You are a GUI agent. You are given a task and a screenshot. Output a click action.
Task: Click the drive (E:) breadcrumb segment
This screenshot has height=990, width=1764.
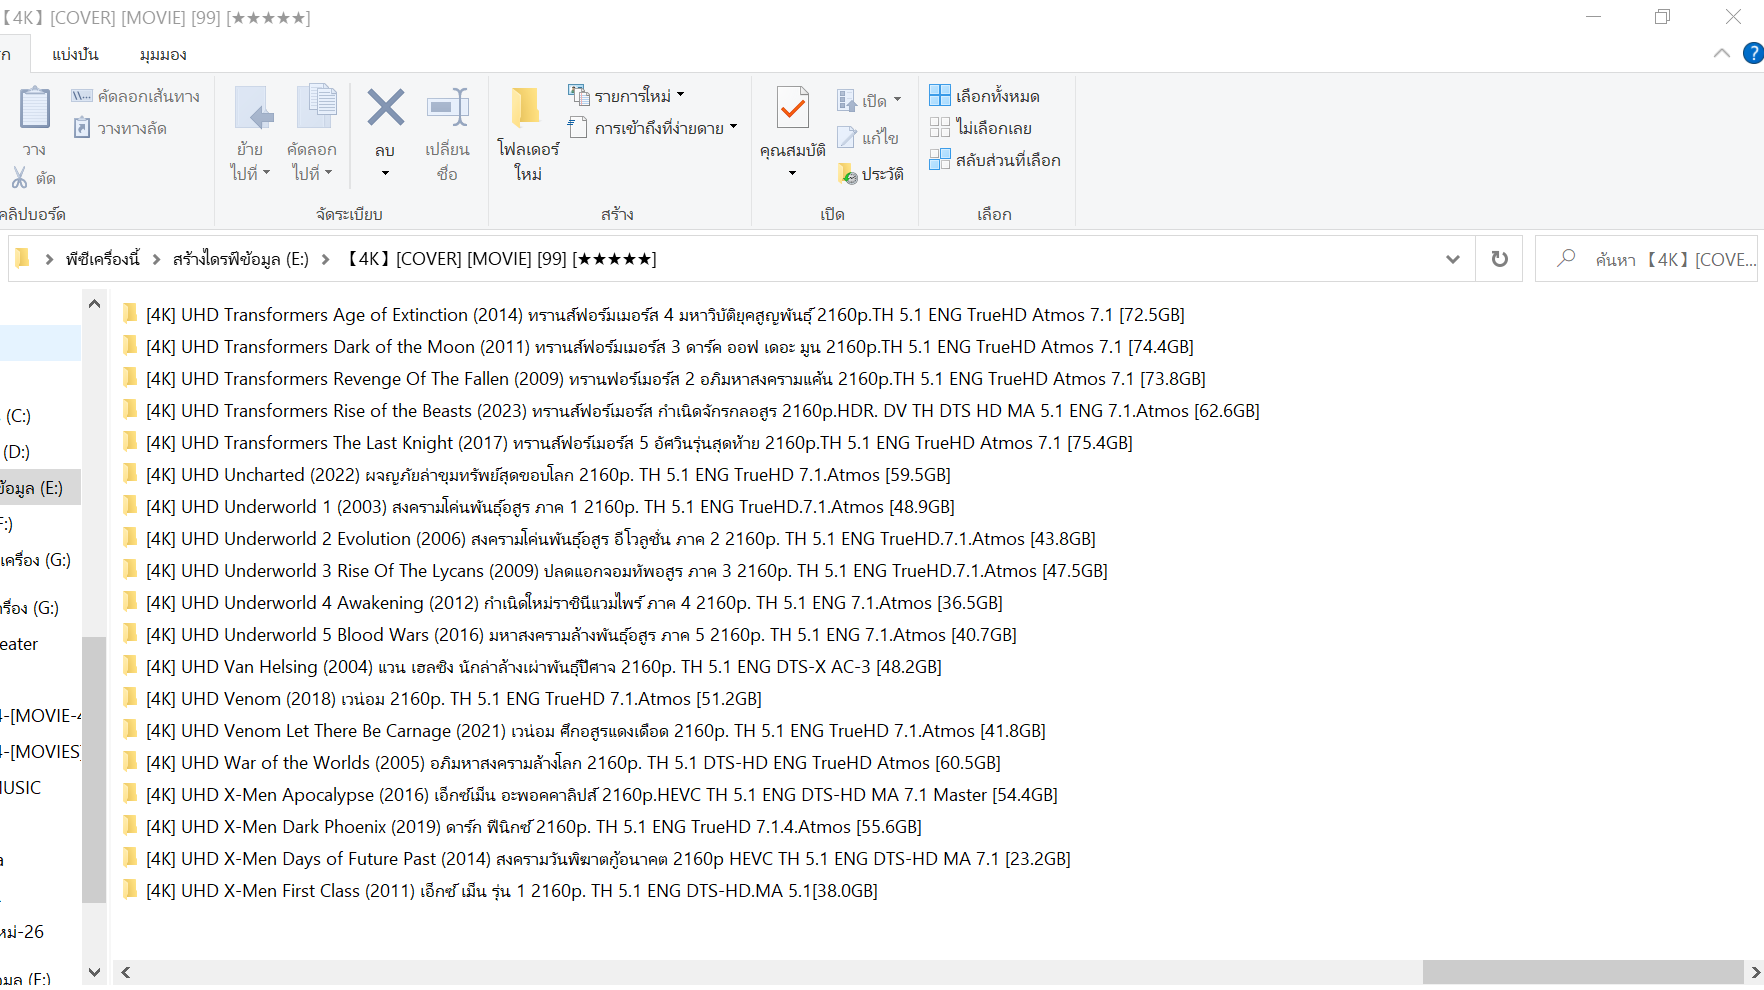240,259
